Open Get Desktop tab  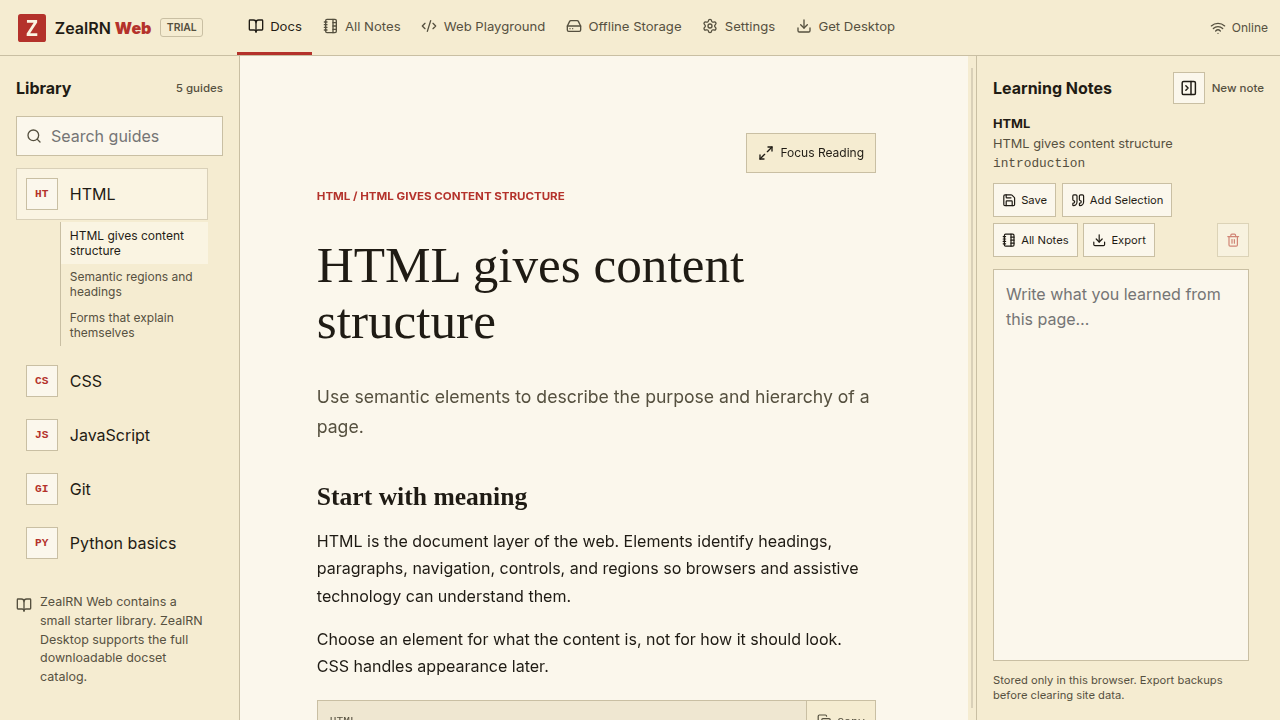[846, 27]
